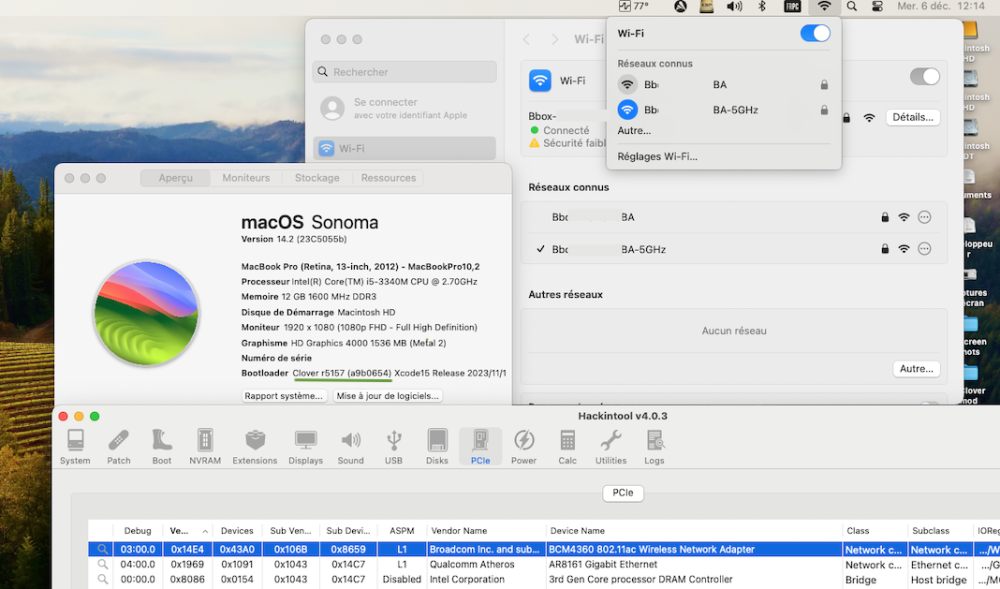The height and width of the screenshot is (589, 1000).
Task: Open the Patch tool in Hackintool
Action: click(119, 447)
